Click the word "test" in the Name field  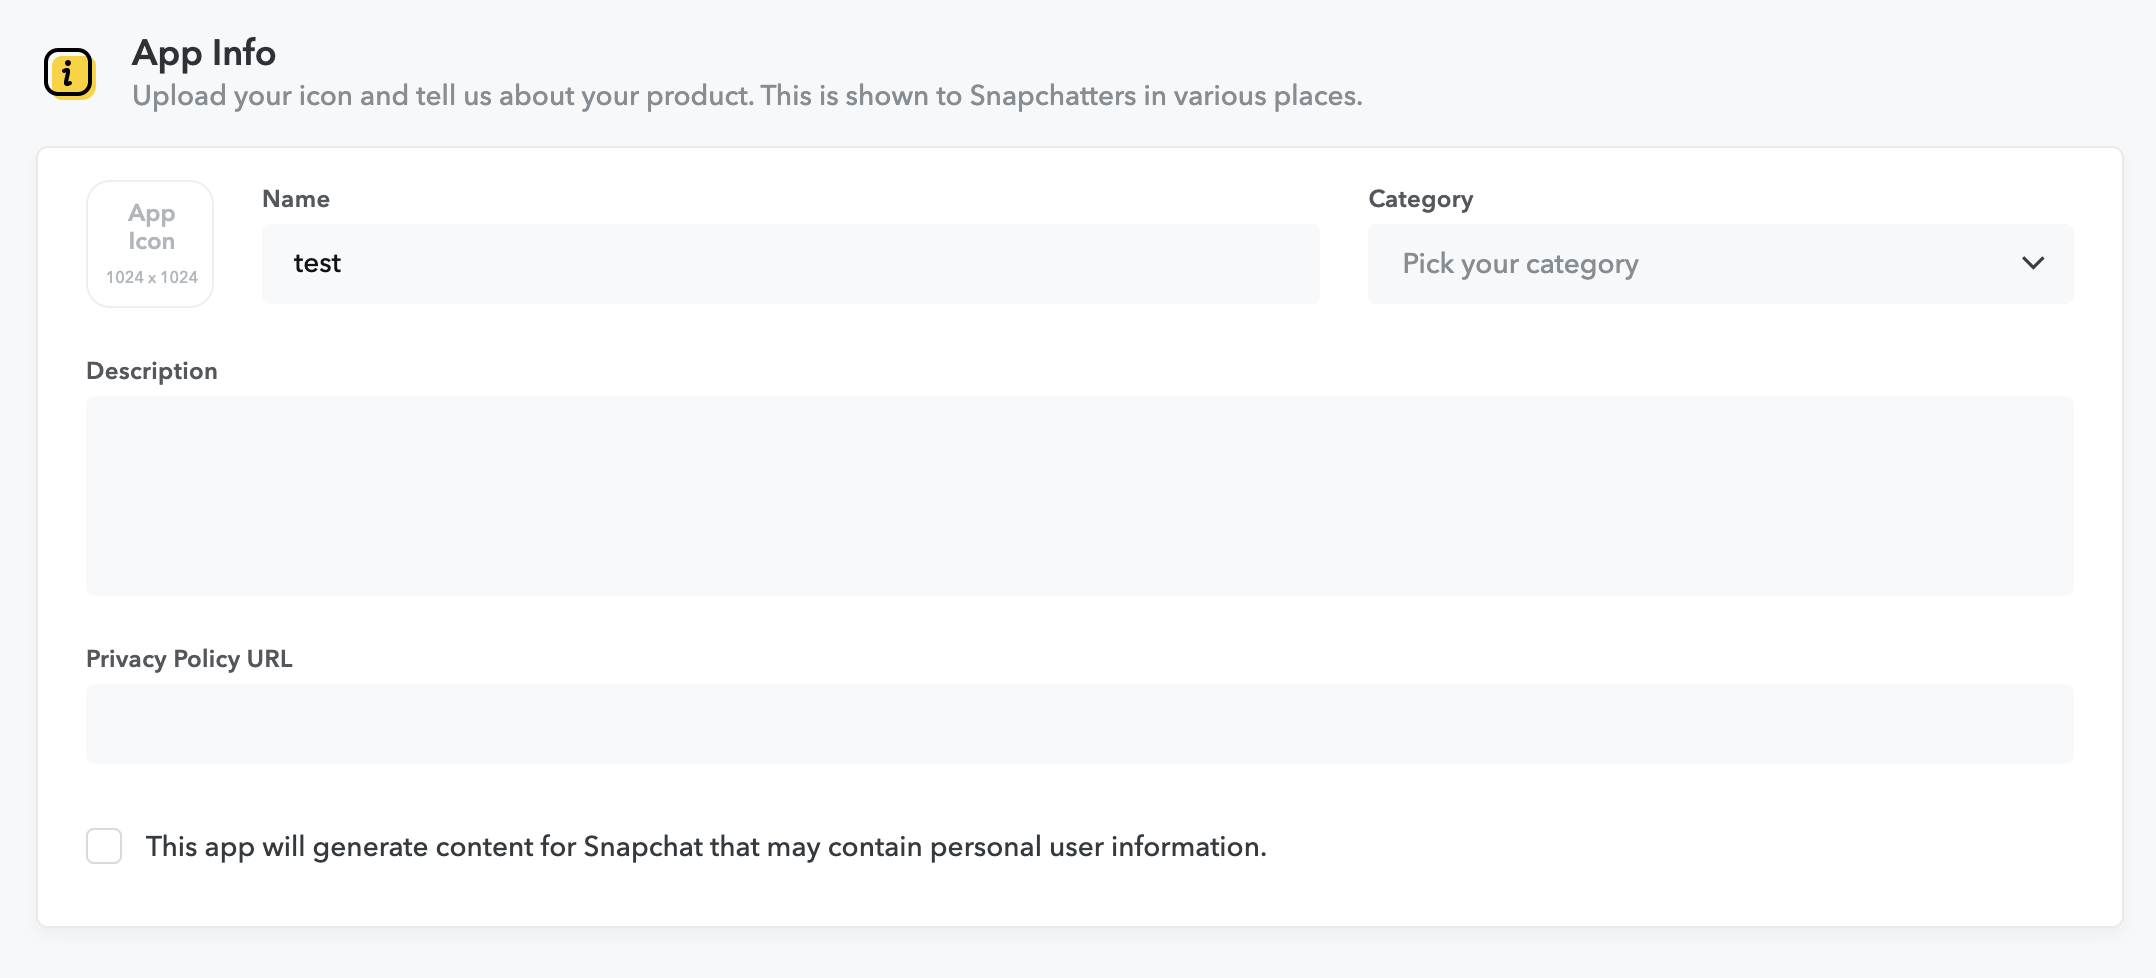[x=317, y=264]
